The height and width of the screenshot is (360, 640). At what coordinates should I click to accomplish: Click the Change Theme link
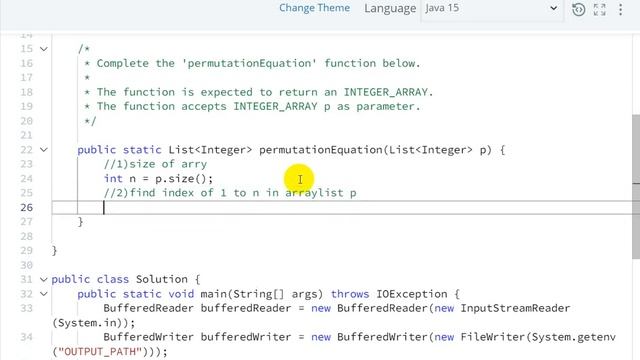point(314,8)
